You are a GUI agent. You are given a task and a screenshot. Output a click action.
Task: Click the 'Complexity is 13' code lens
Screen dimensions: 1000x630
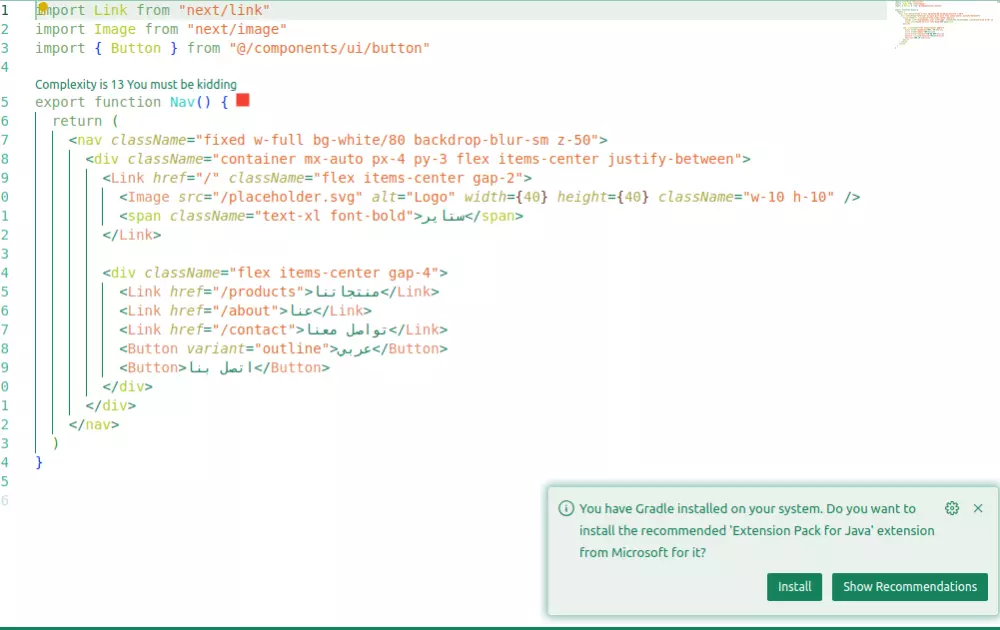pos(136,84)
